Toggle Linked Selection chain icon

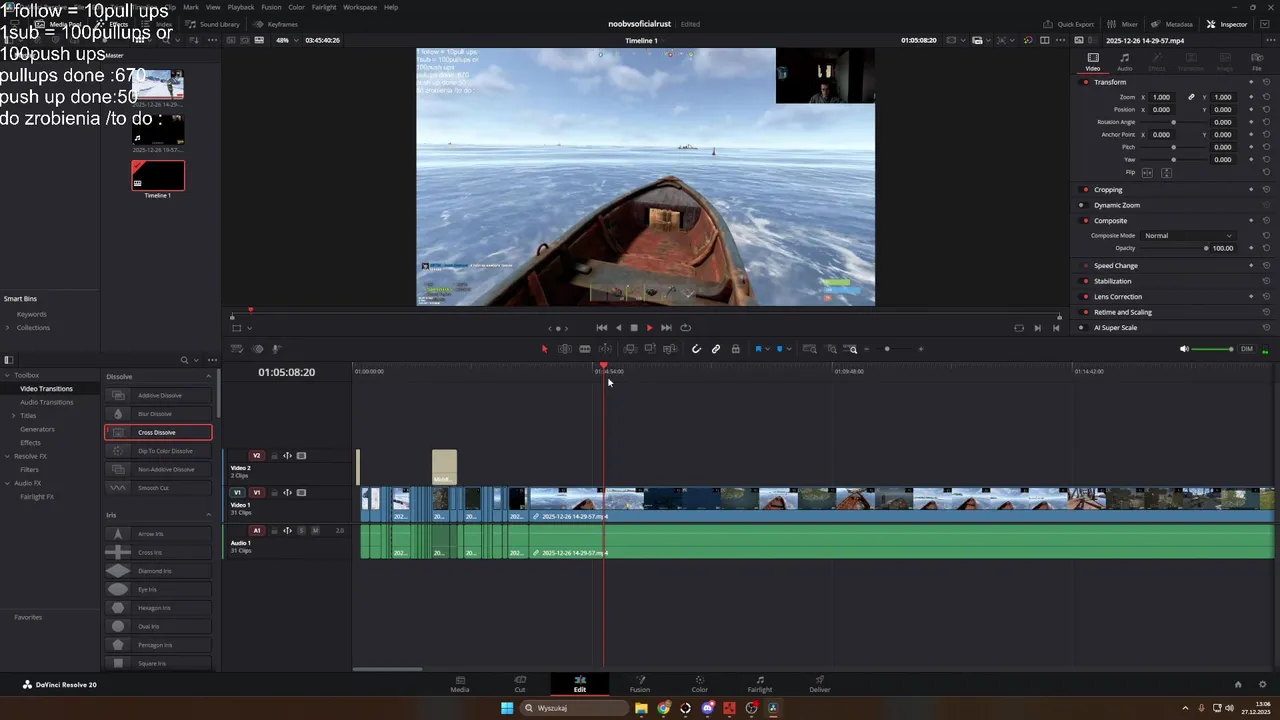tap(716, 349)
